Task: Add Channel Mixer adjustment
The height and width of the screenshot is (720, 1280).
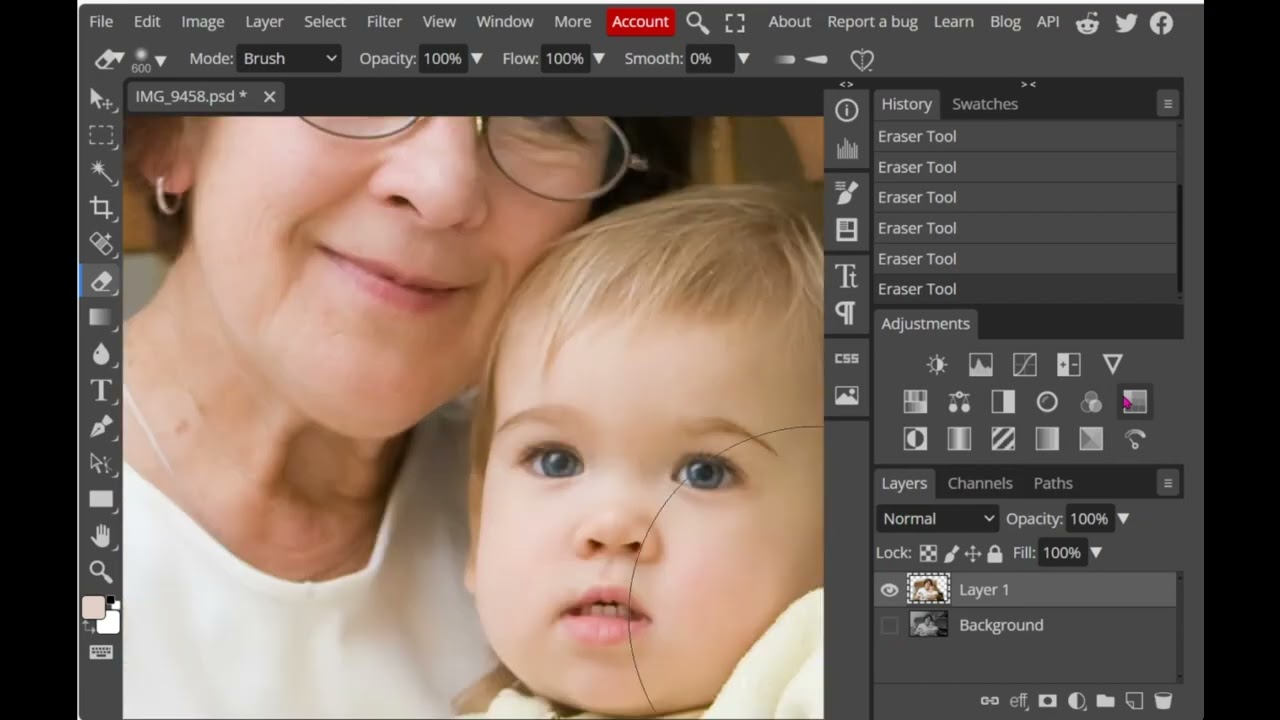Action: 1091,402
